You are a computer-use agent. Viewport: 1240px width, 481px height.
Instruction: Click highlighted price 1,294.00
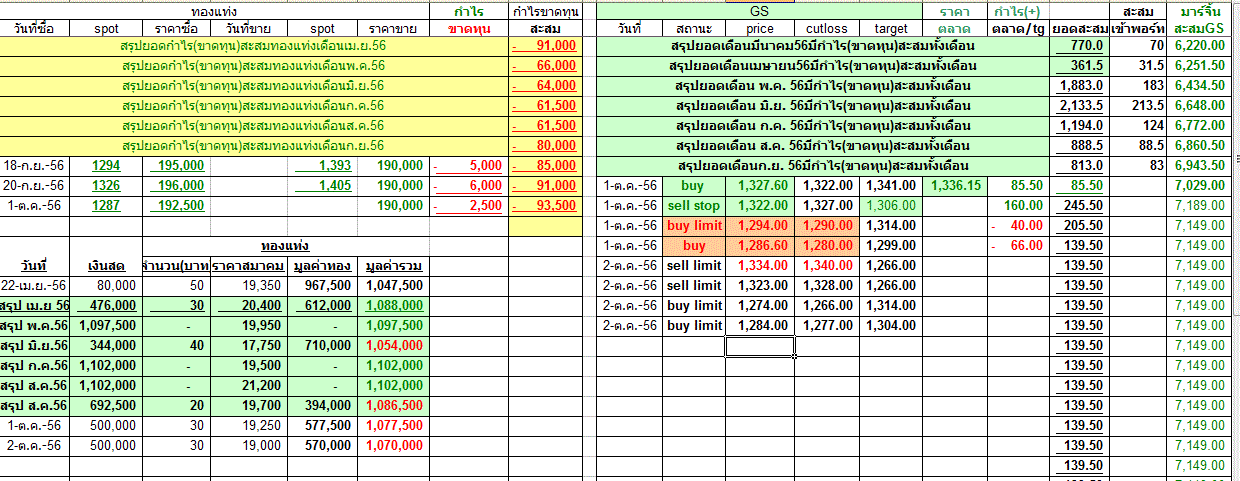tap(760, 226)
